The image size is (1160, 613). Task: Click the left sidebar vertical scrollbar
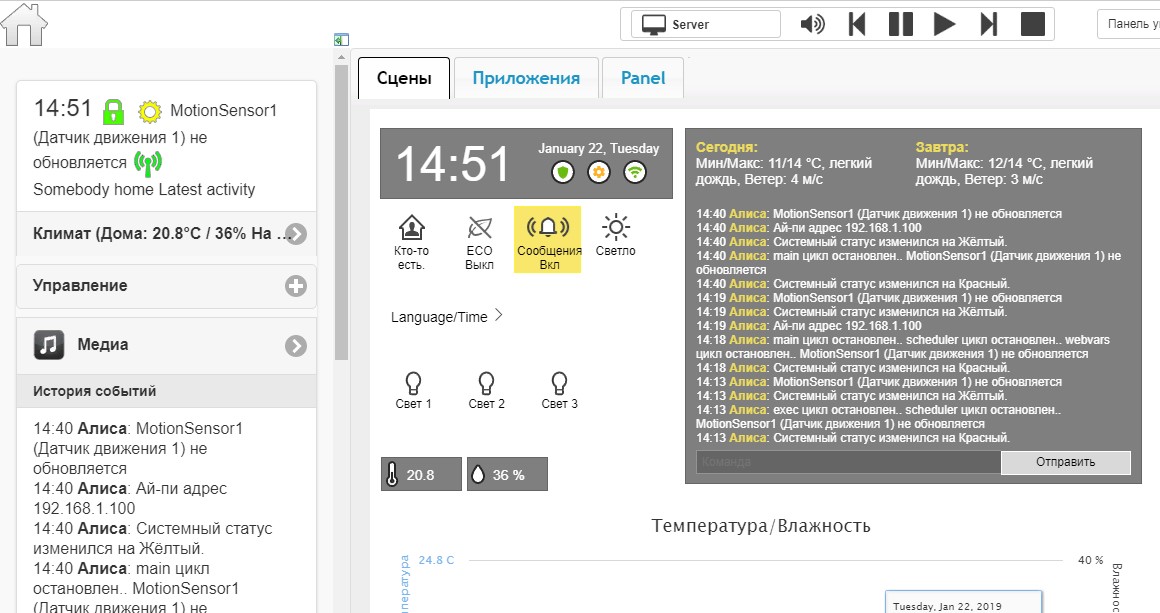click(x=341, y=212)
